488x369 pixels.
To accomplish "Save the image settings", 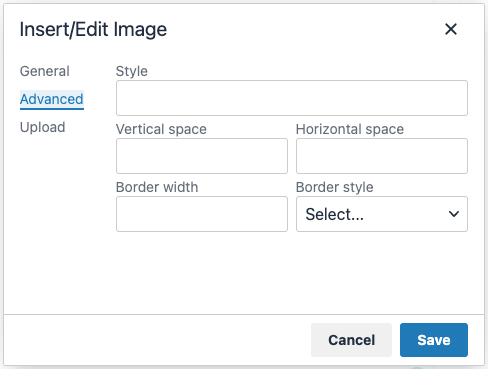I will pyautogui.click(x=434, y=340).
